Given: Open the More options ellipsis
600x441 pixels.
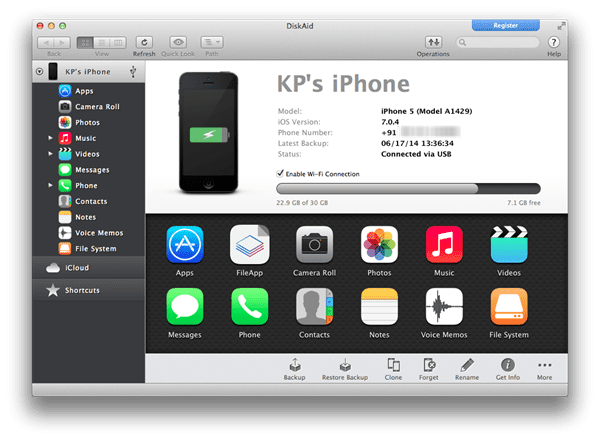Looking at the screenshot, I should pos(545,365).
